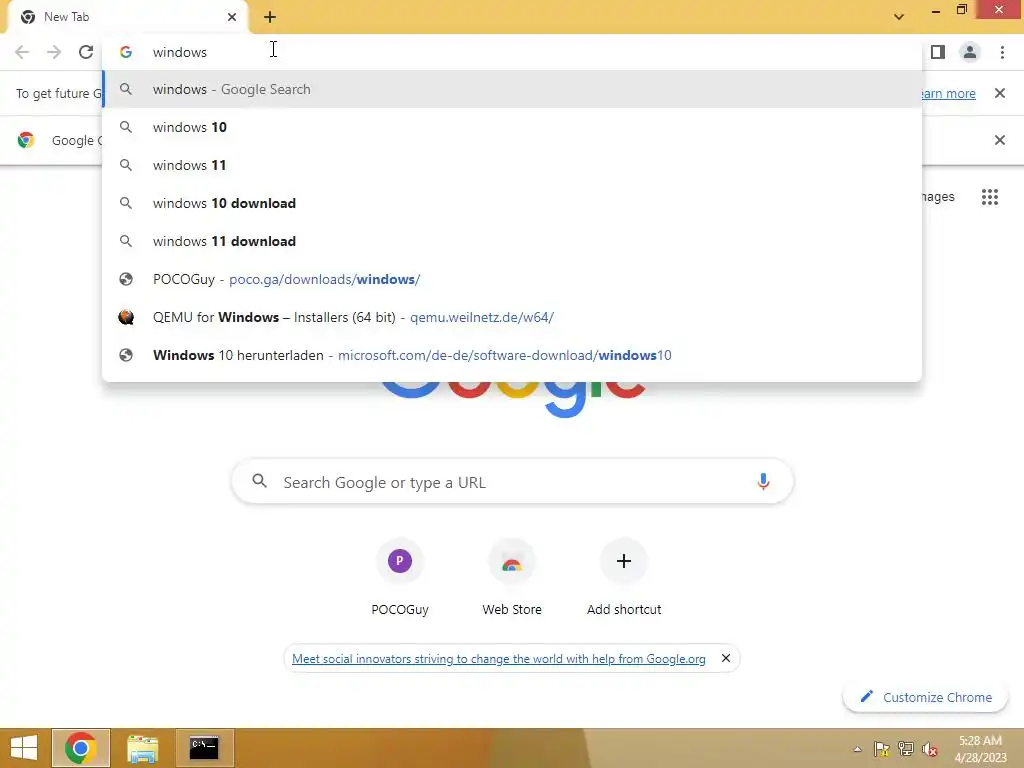Screen dimensions: 1024x768
Task: Open the Web Store shortcut
Action: [x=512, y=578]
